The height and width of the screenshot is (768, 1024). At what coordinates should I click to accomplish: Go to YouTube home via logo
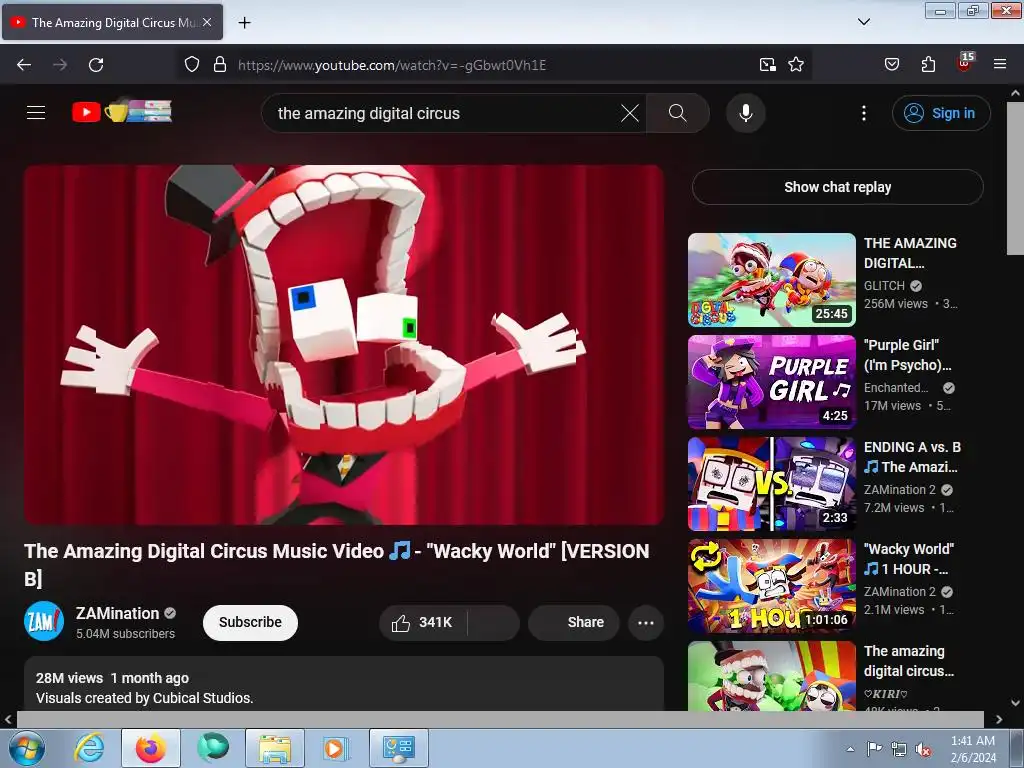point(121,112)
